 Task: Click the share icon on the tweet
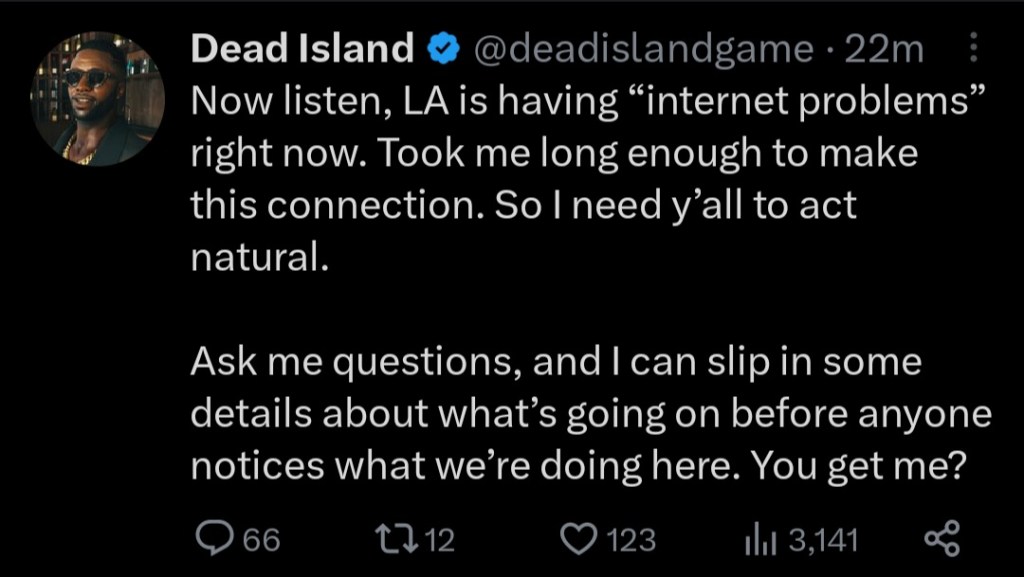click(941, 540)
